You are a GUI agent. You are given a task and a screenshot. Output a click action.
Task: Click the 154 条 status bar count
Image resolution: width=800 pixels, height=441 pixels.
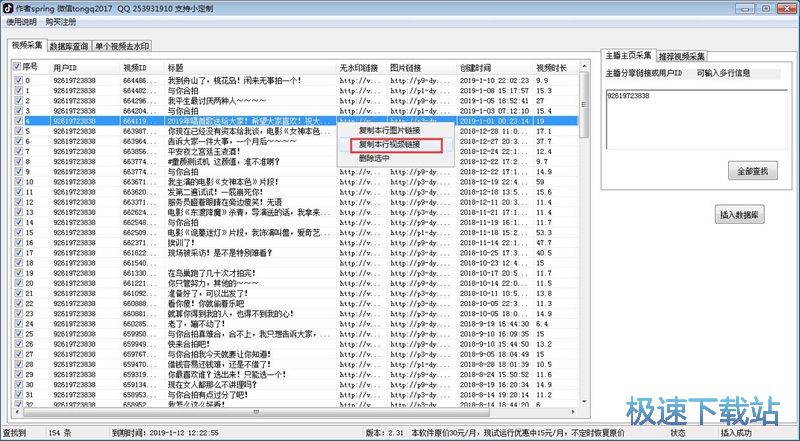click(60, 433)
